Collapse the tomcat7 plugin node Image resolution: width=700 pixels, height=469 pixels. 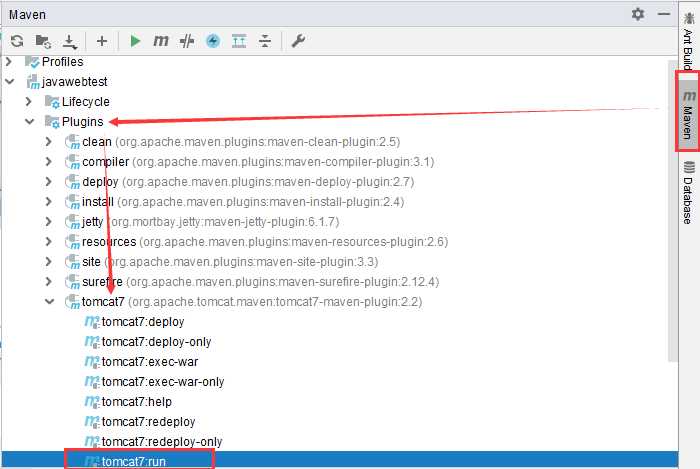50,302
